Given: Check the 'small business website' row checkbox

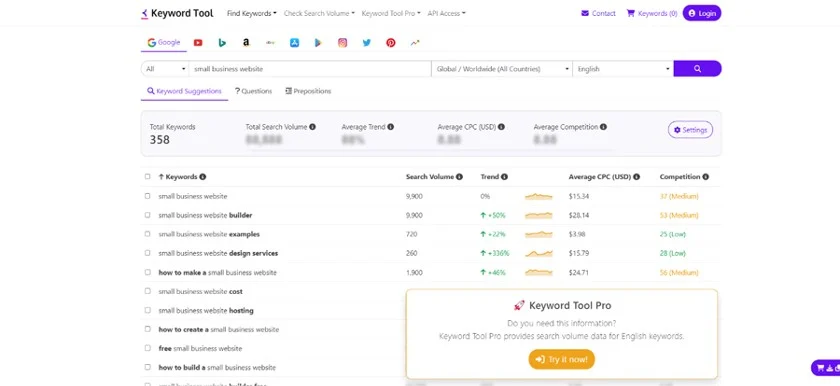Looking at the screenshot, I should pyautogui.click(x=148, y=196).
